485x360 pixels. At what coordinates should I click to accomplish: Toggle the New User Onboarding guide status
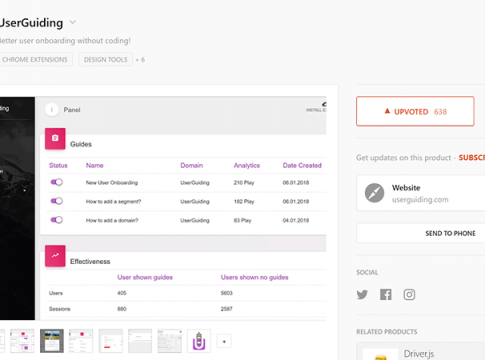pos(57,182)
